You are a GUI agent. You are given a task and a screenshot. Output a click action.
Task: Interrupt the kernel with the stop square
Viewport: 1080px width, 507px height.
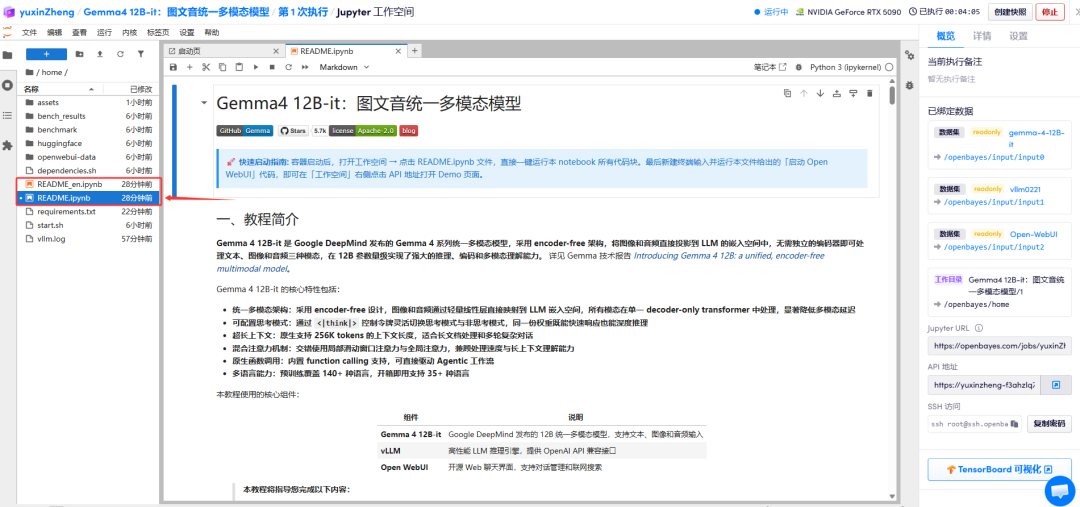pyautogui.click(x=272, y=67)
